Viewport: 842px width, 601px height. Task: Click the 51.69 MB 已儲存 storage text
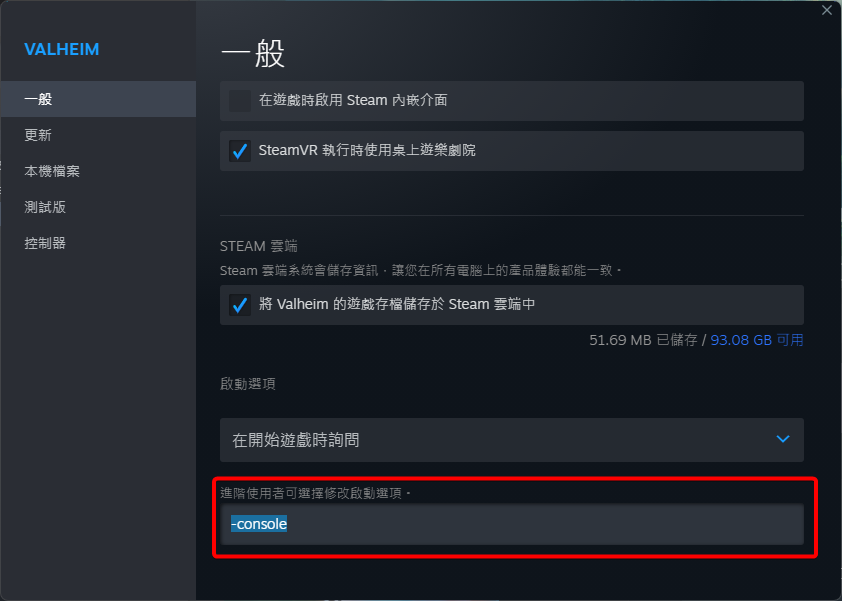tap(643, 340)
